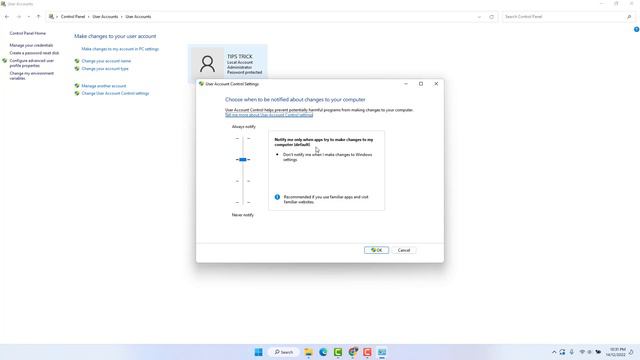Open the green C app in taskbar

click(338, 352)
